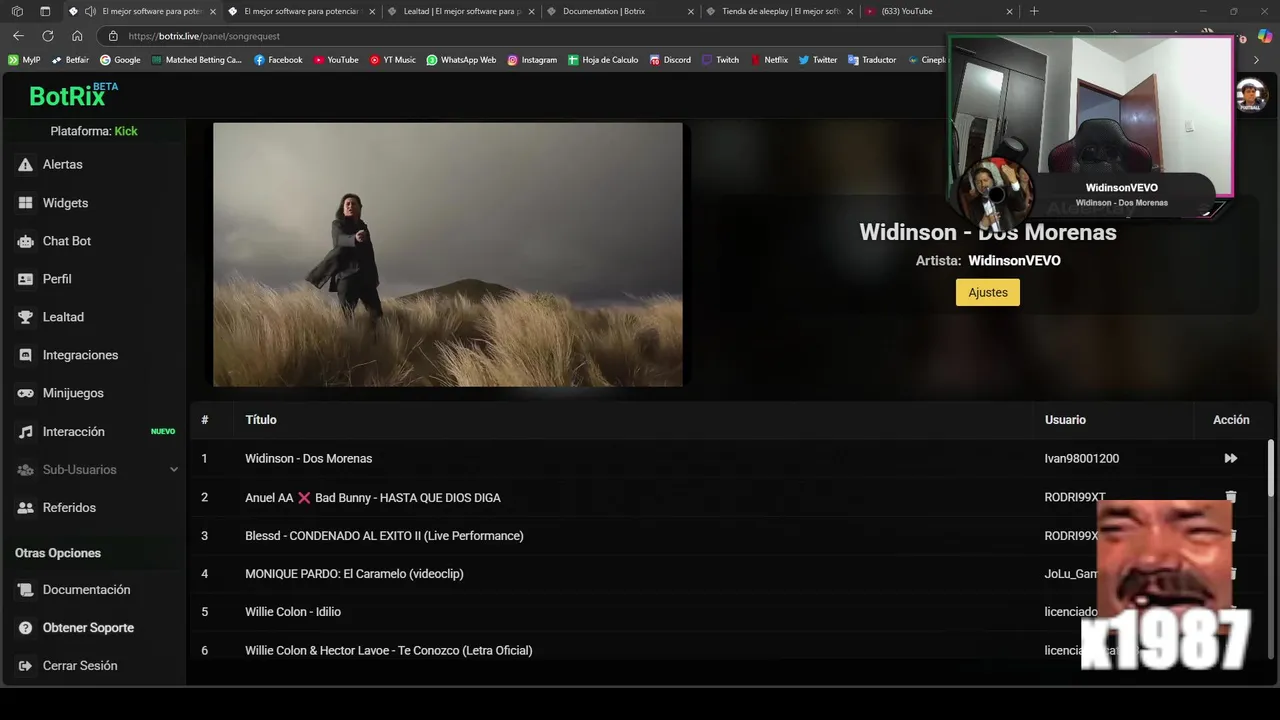This screenshot has height=720, width=1280.
Task: Open the Alertas section in sidebar
Action: click(x=62, y=164)
